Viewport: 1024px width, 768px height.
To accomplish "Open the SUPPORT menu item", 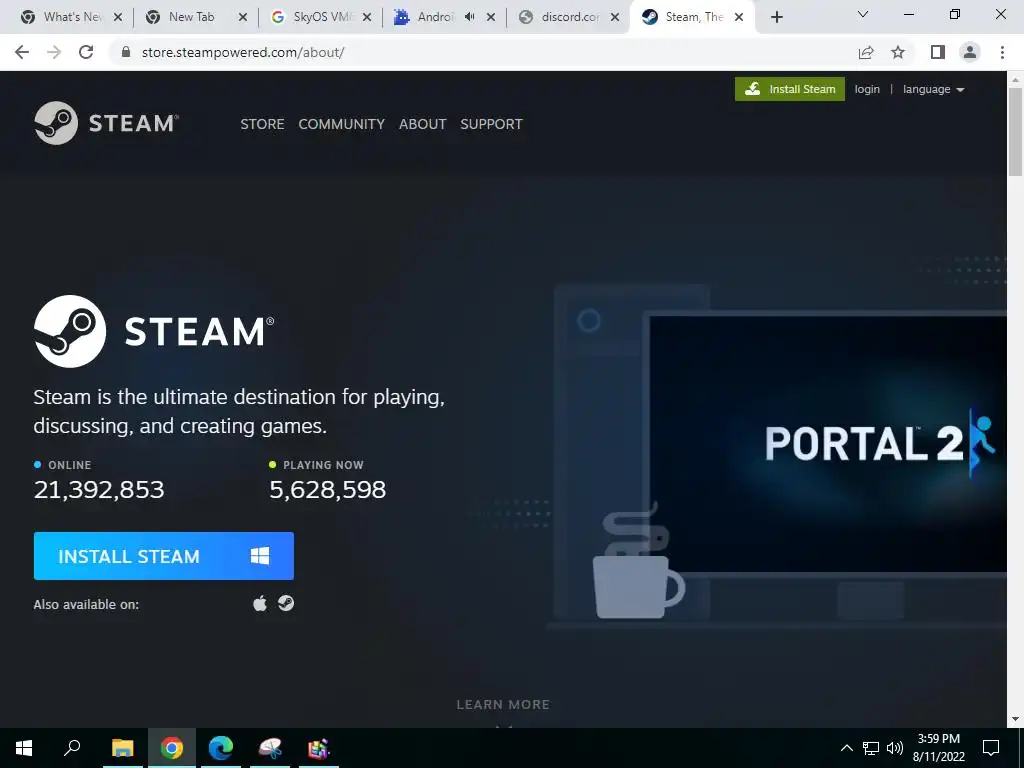I will click(491, 124).
